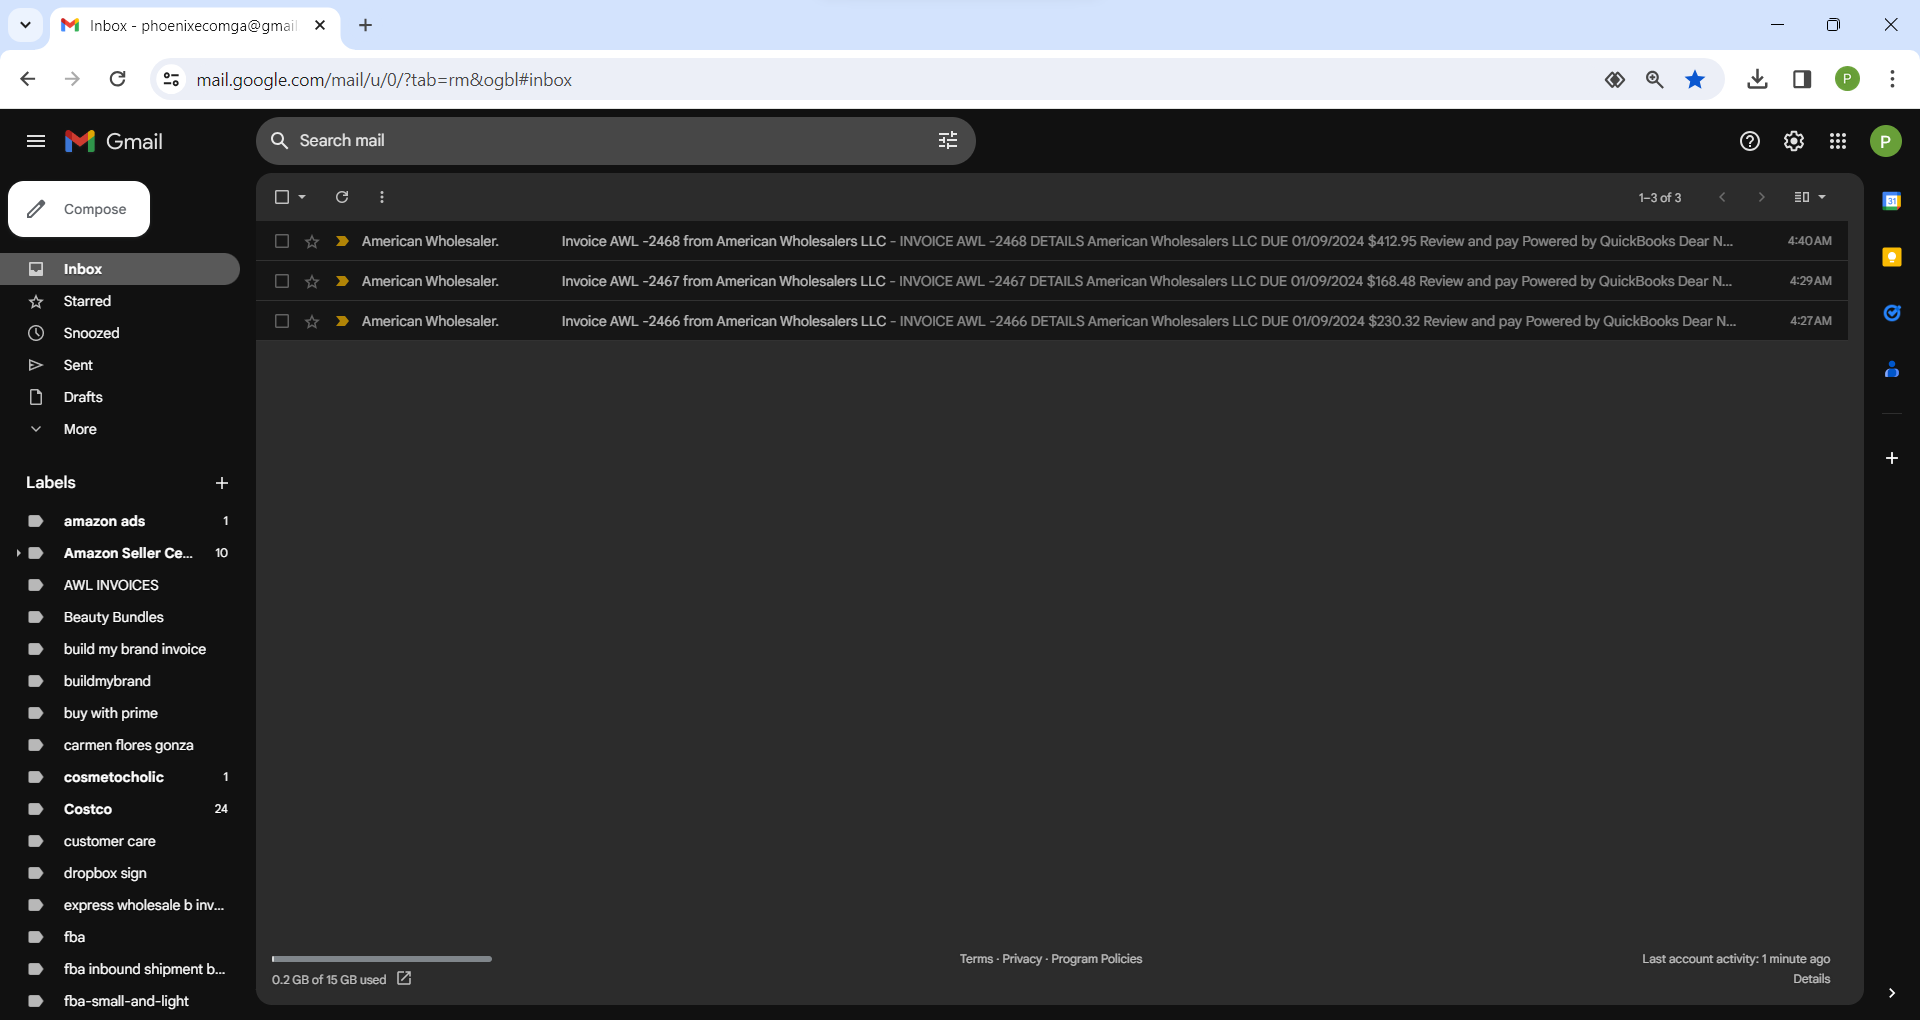Image resolution: width=1920 pixels, height=1020 pixels.
Task: Open Chrome tab search dropdown
Action: pos(25,25)
